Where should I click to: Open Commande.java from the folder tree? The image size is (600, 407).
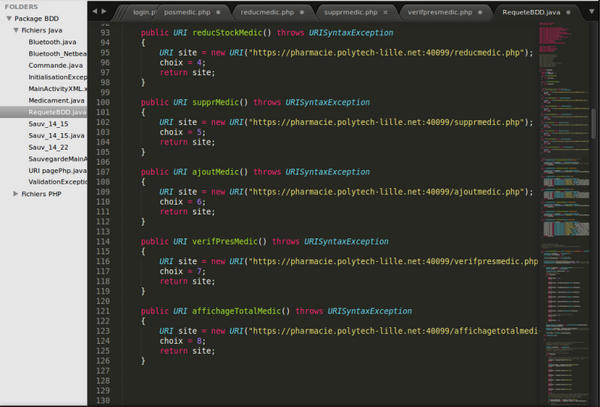[57, 65]
